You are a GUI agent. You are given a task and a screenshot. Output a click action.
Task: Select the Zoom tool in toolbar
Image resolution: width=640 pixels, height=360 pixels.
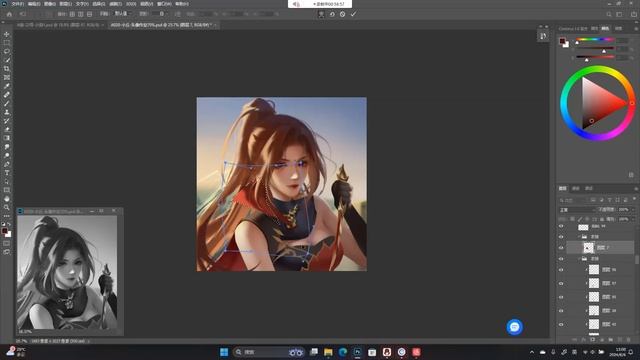[7, 207]
